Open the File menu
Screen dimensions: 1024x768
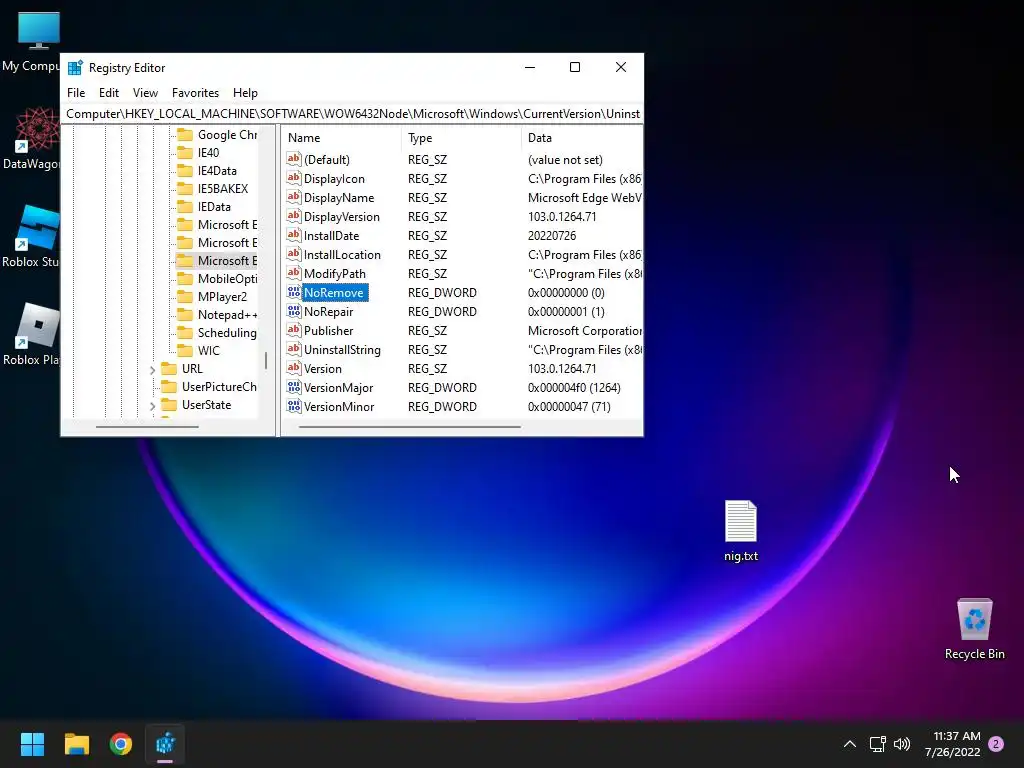tap(76, 93)
